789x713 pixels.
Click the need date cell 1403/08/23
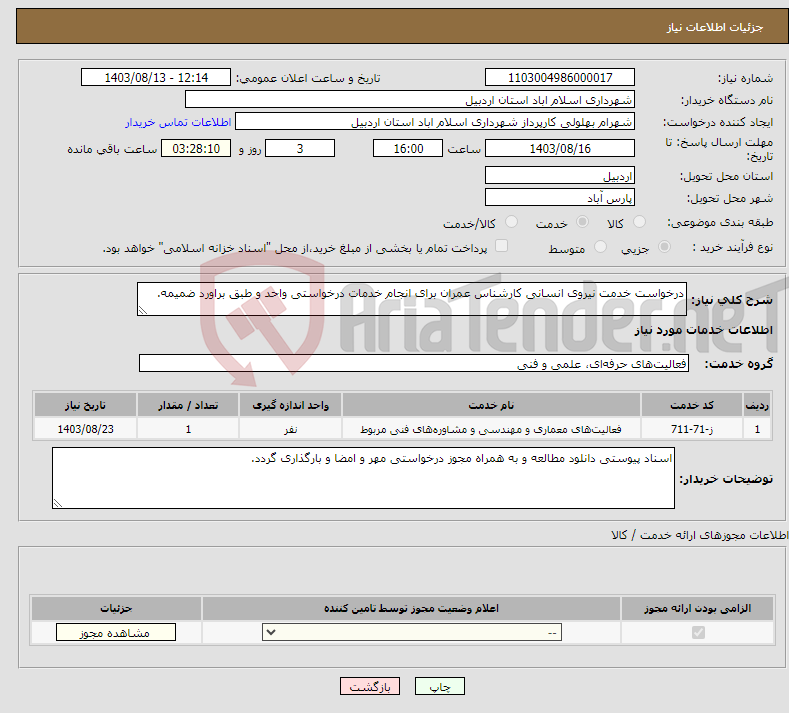pyautogui.click(x=86, y=429)
